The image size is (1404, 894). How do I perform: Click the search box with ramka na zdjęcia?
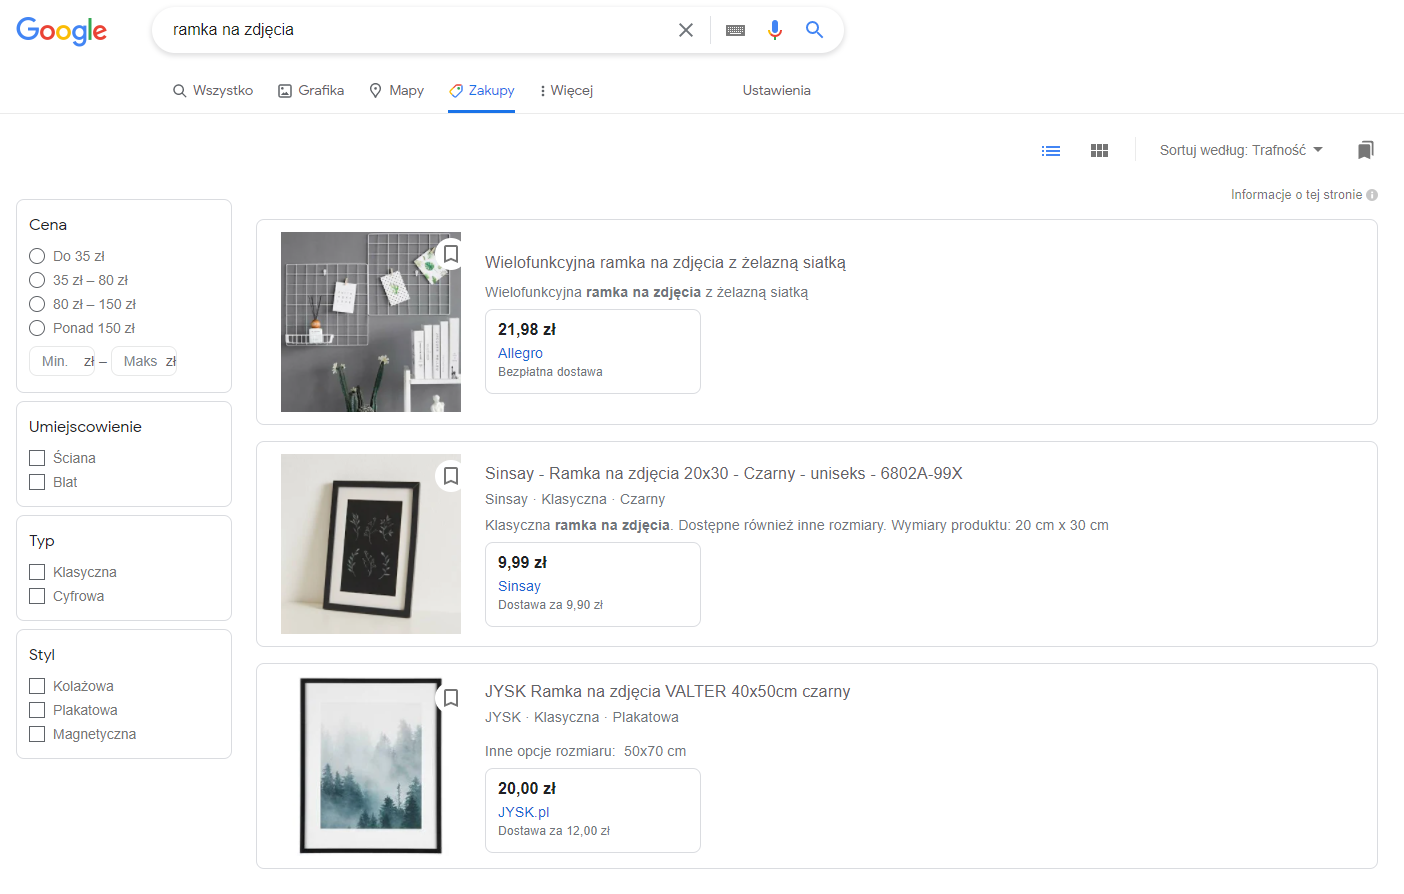(420, 30)
